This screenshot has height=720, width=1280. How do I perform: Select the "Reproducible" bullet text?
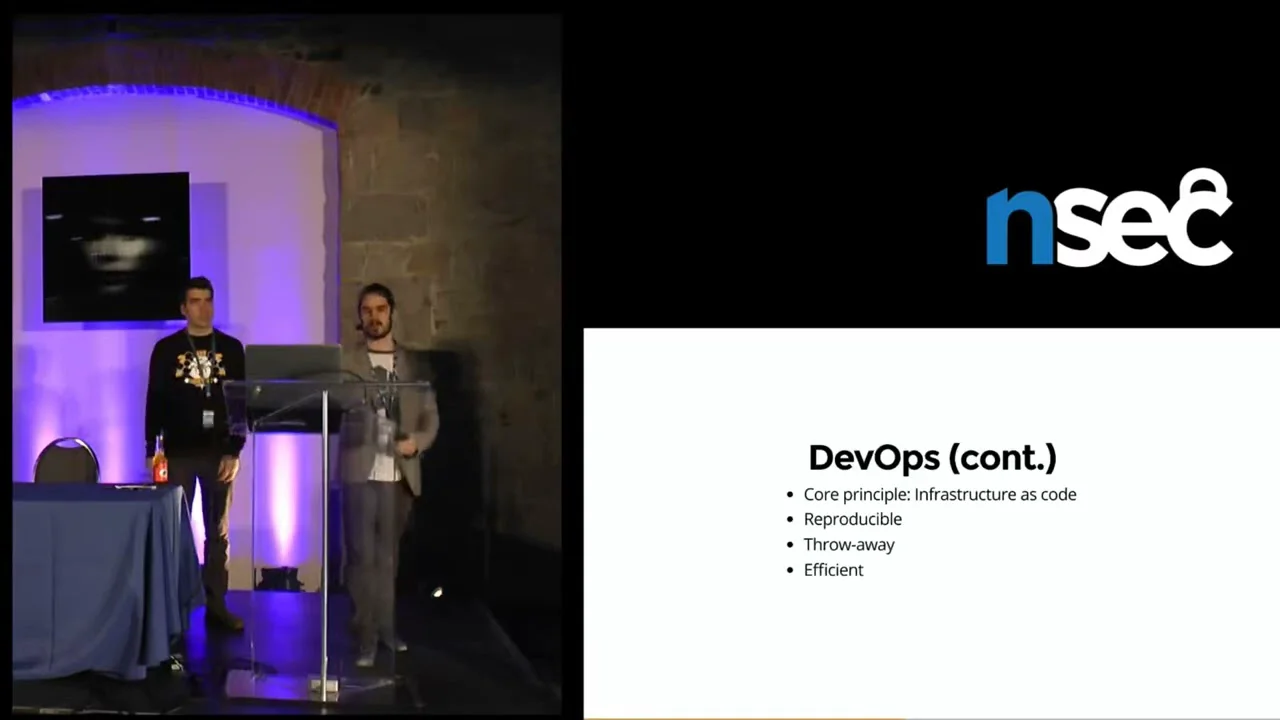(853, 519)
